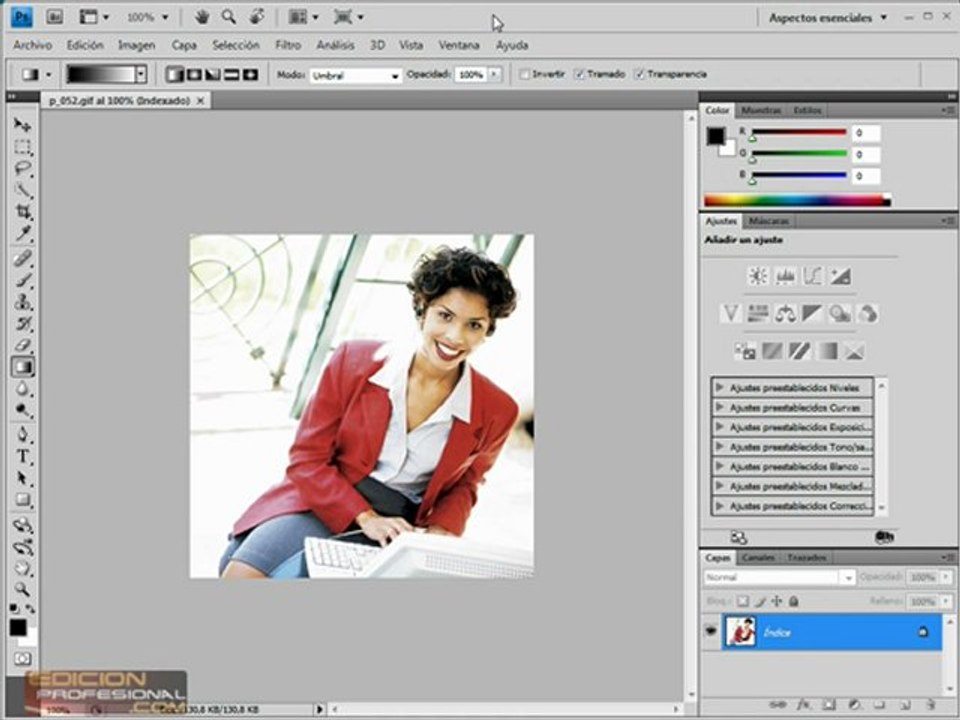Select the Path Selection tool
This screenshot has width=960, height=720.
pyautogui.click(x=23, y=478)
